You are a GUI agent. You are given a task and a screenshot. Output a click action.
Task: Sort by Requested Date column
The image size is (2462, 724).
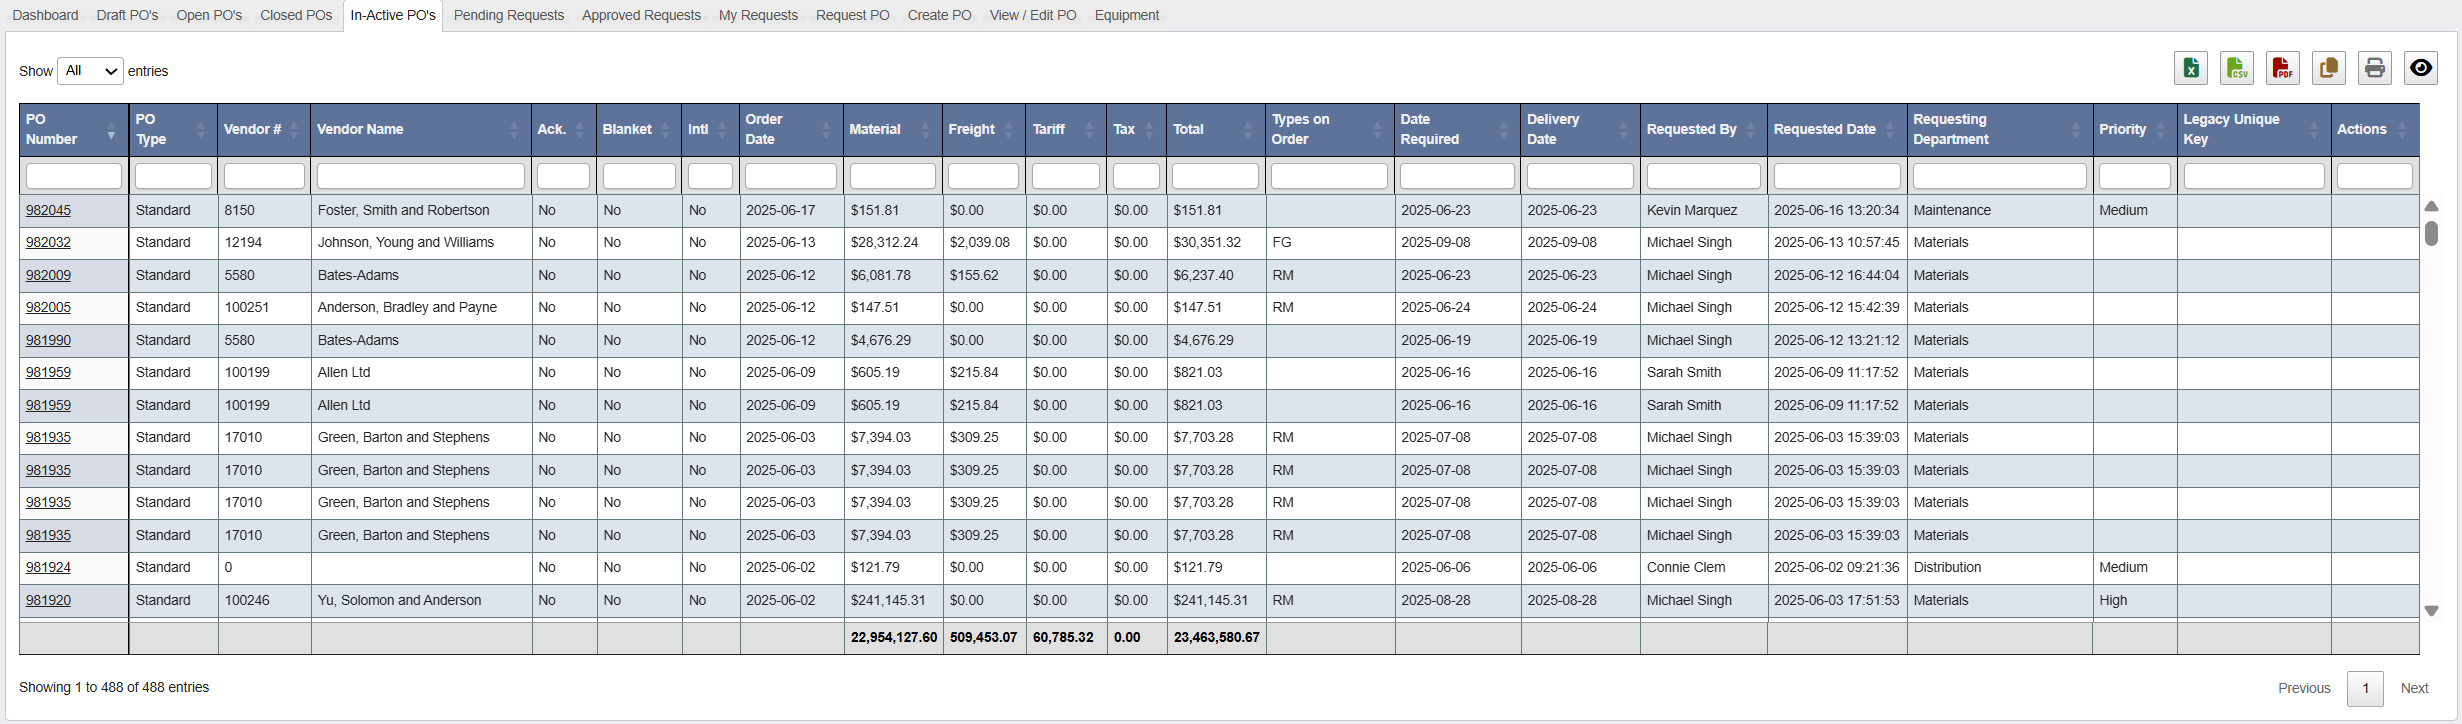click(x=1837, y=129)
